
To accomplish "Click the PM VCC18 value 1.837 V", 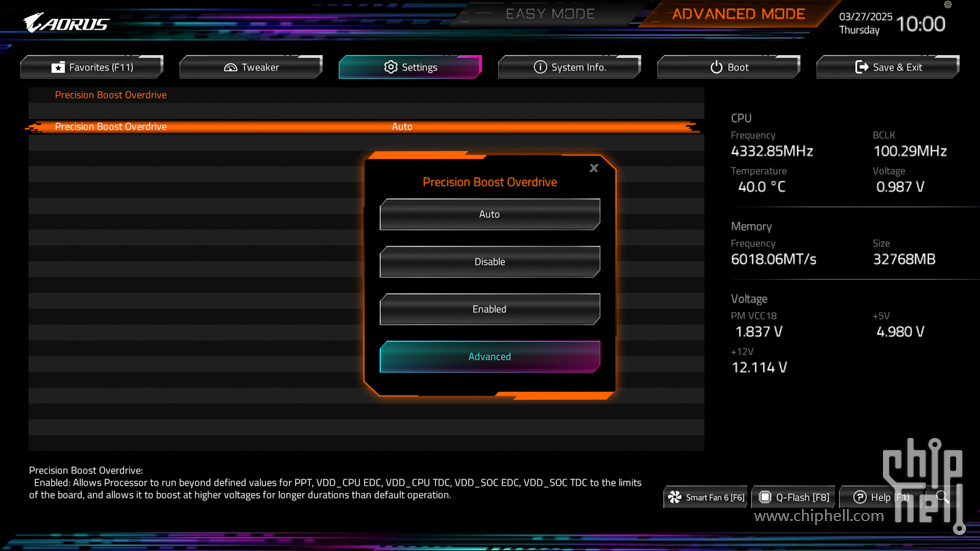I will coord(759,332).
